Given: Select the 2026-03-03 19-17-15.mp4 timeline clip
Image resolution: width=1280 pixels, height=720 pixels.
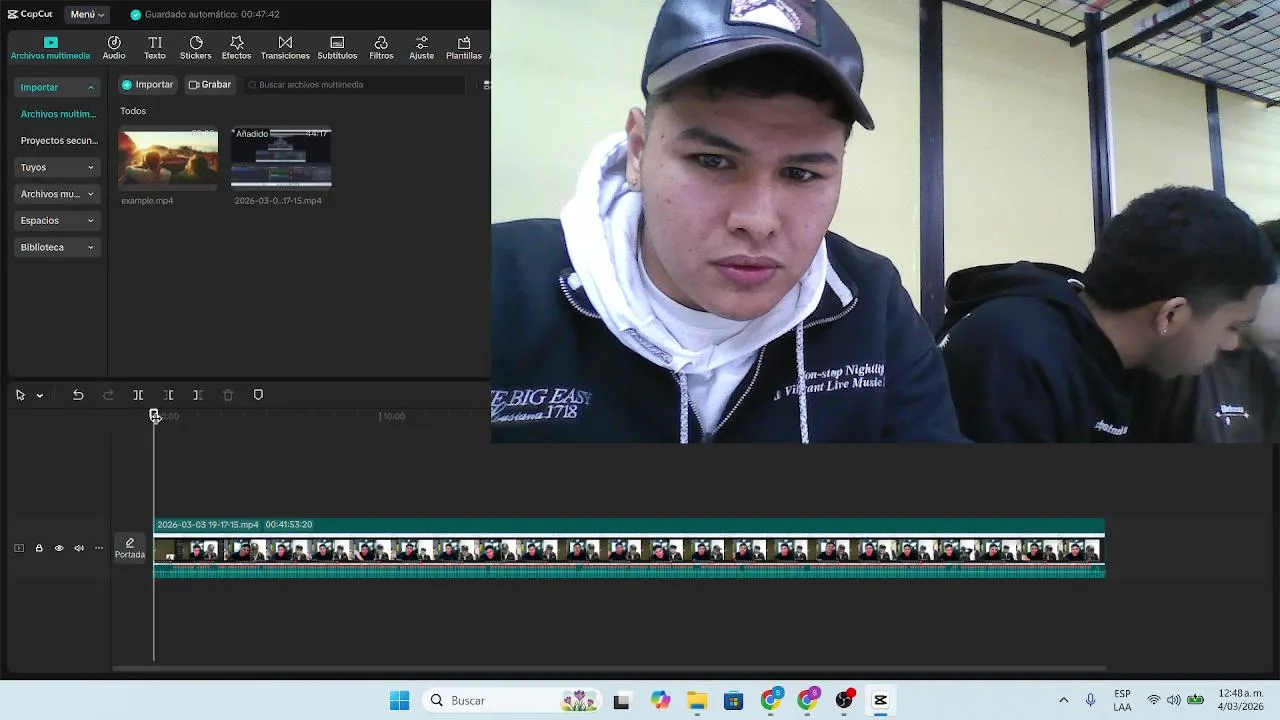Looking at the screenshot, I should coord(629,548).
